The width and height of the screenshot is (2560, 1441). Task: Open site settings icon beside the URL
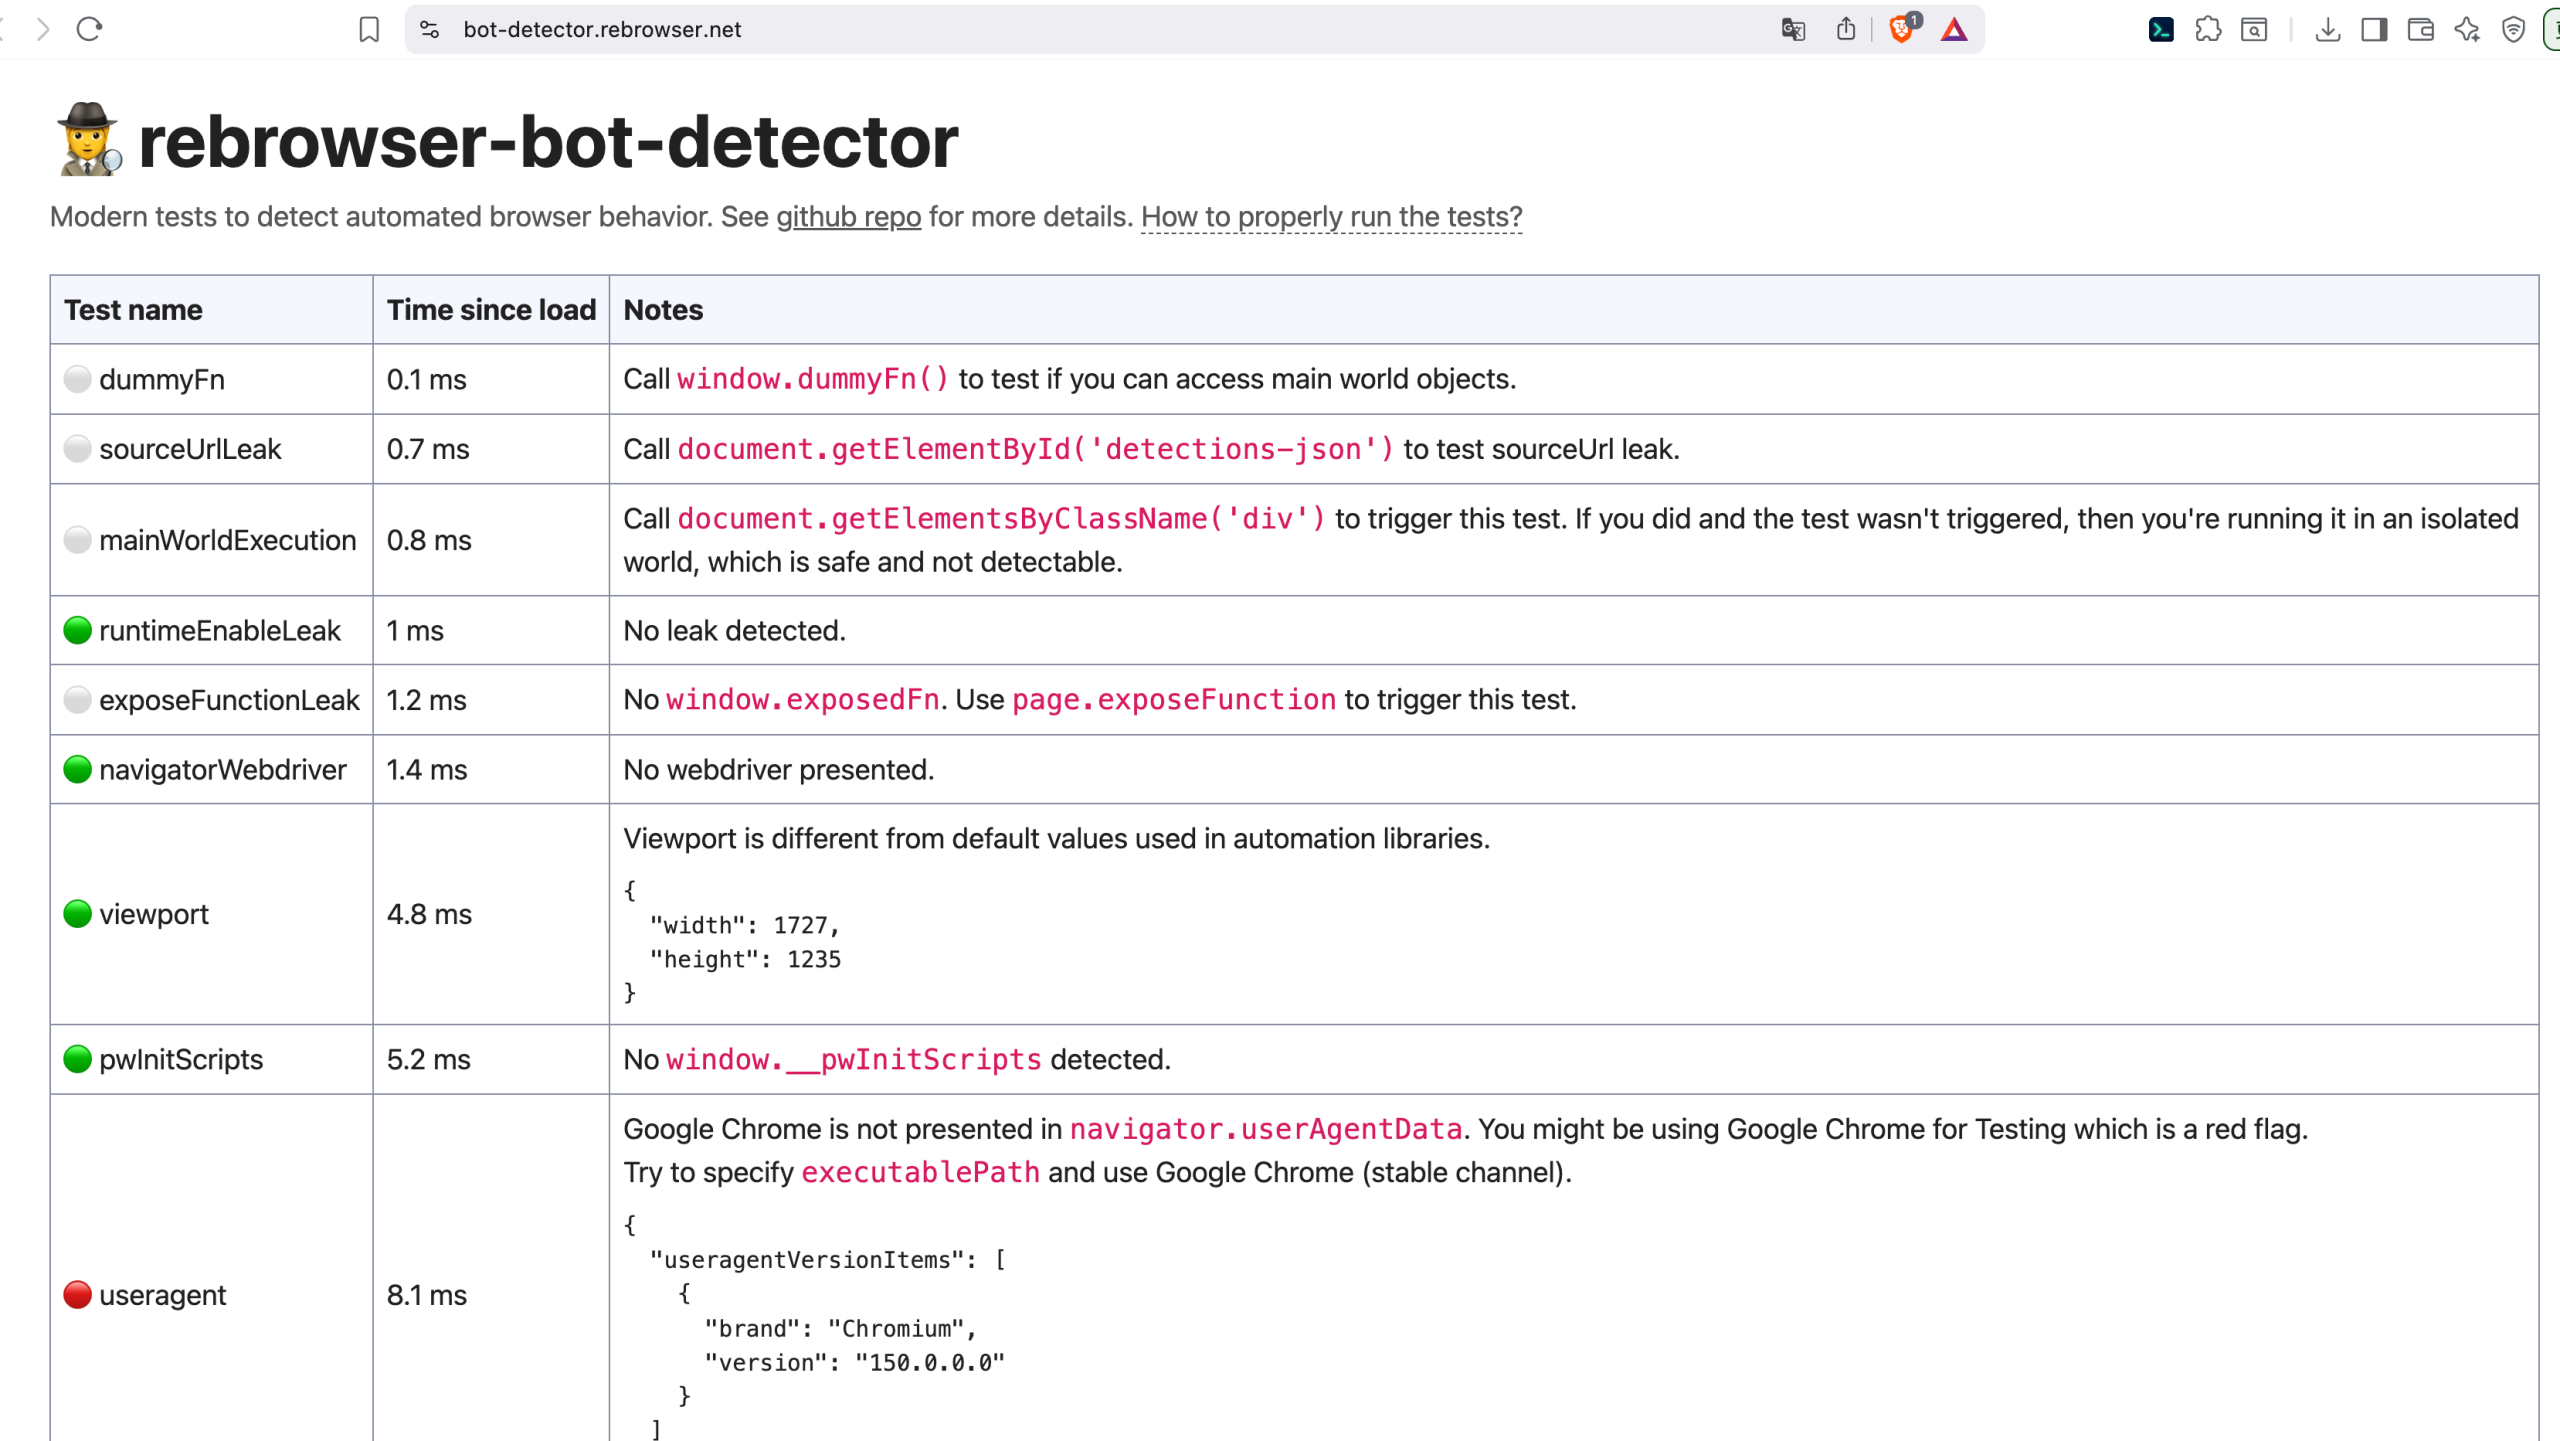429,29
